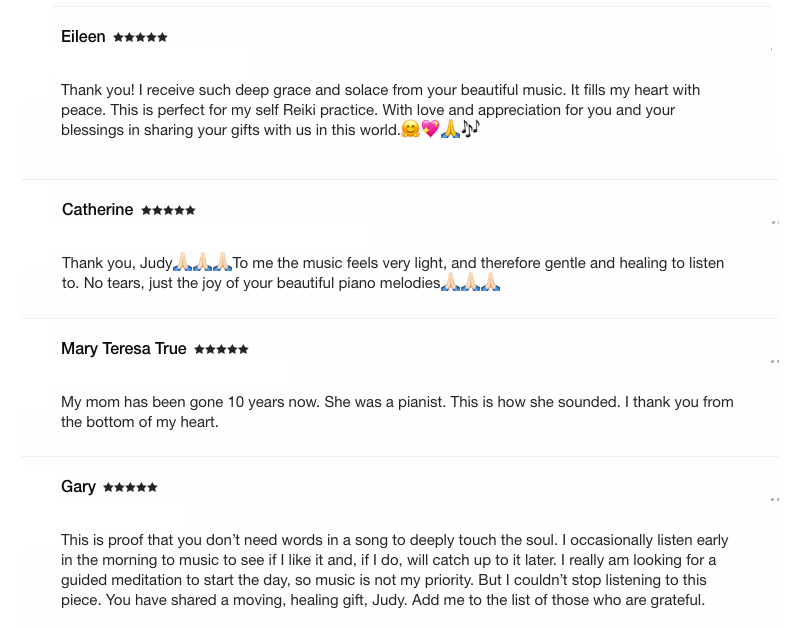Open reviewer Eileen's profile name
Image resolution: width=800 pixels, height=628 pixels.
tap(83, 37)
